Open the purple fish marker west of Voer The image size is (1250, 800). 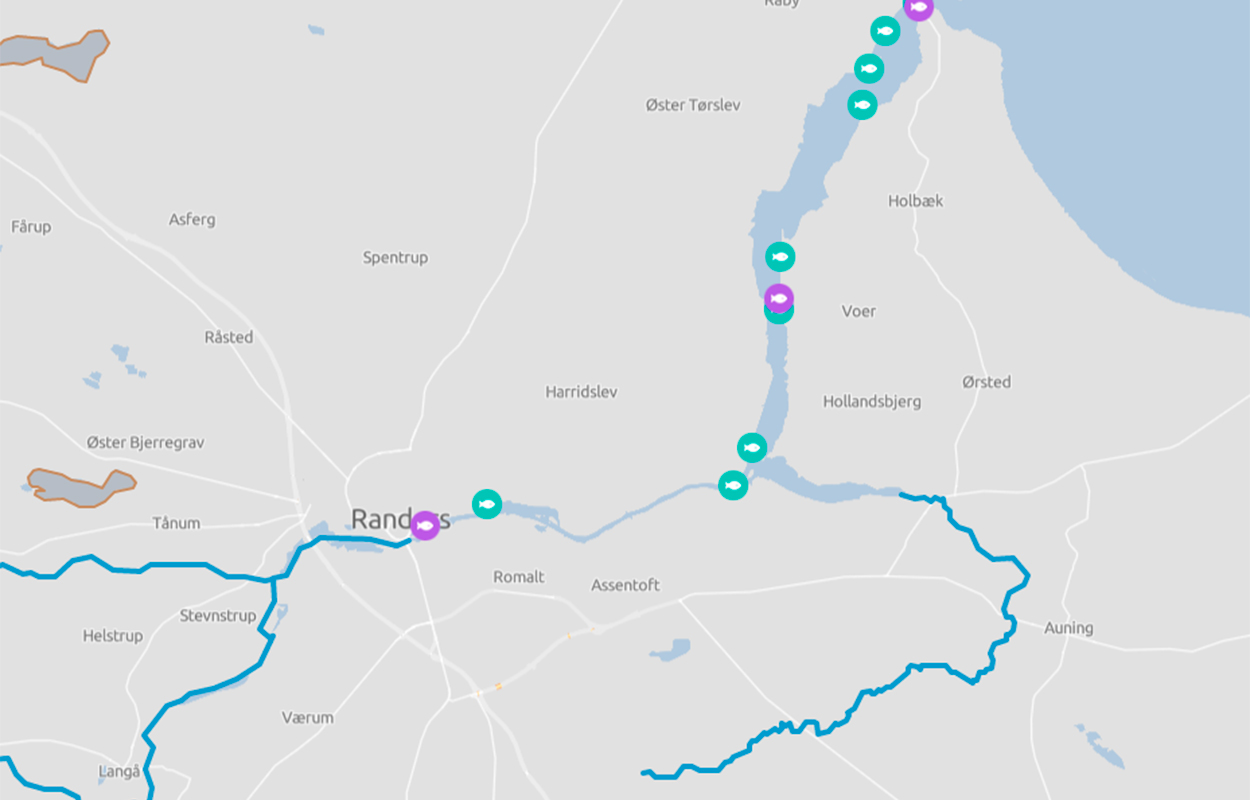click(779, 298)
